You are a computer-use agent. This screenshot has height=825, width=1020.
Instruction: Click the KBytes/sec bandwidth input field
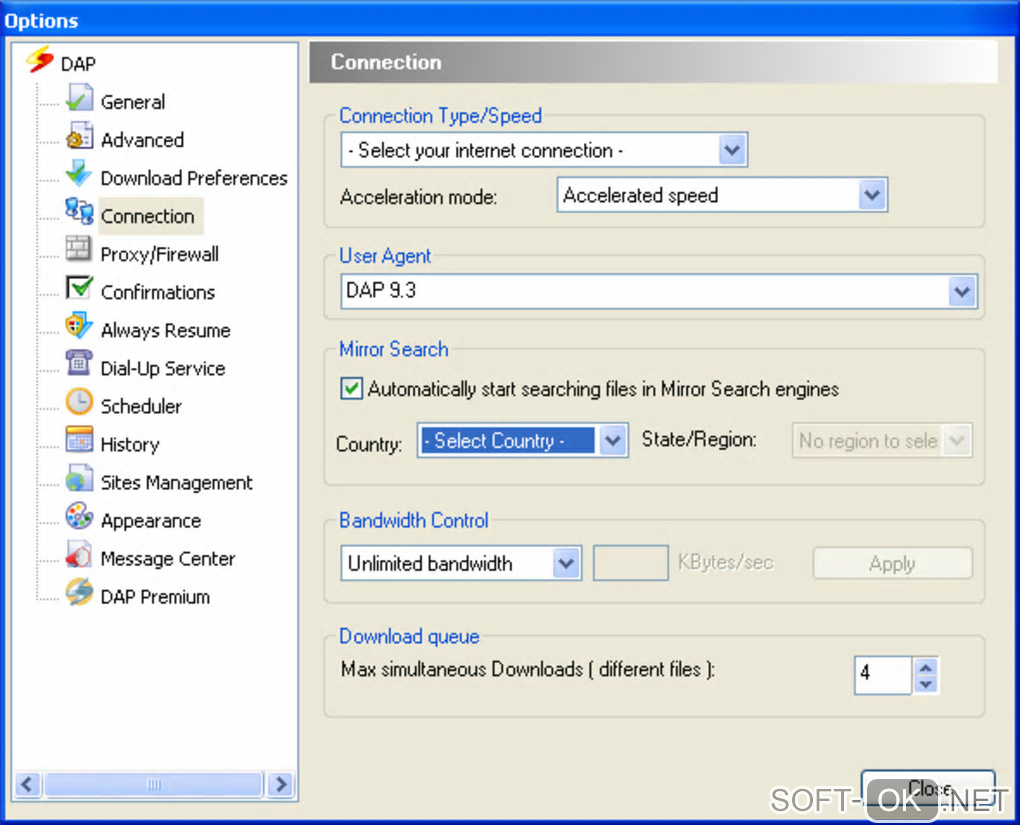click(630, 563)
